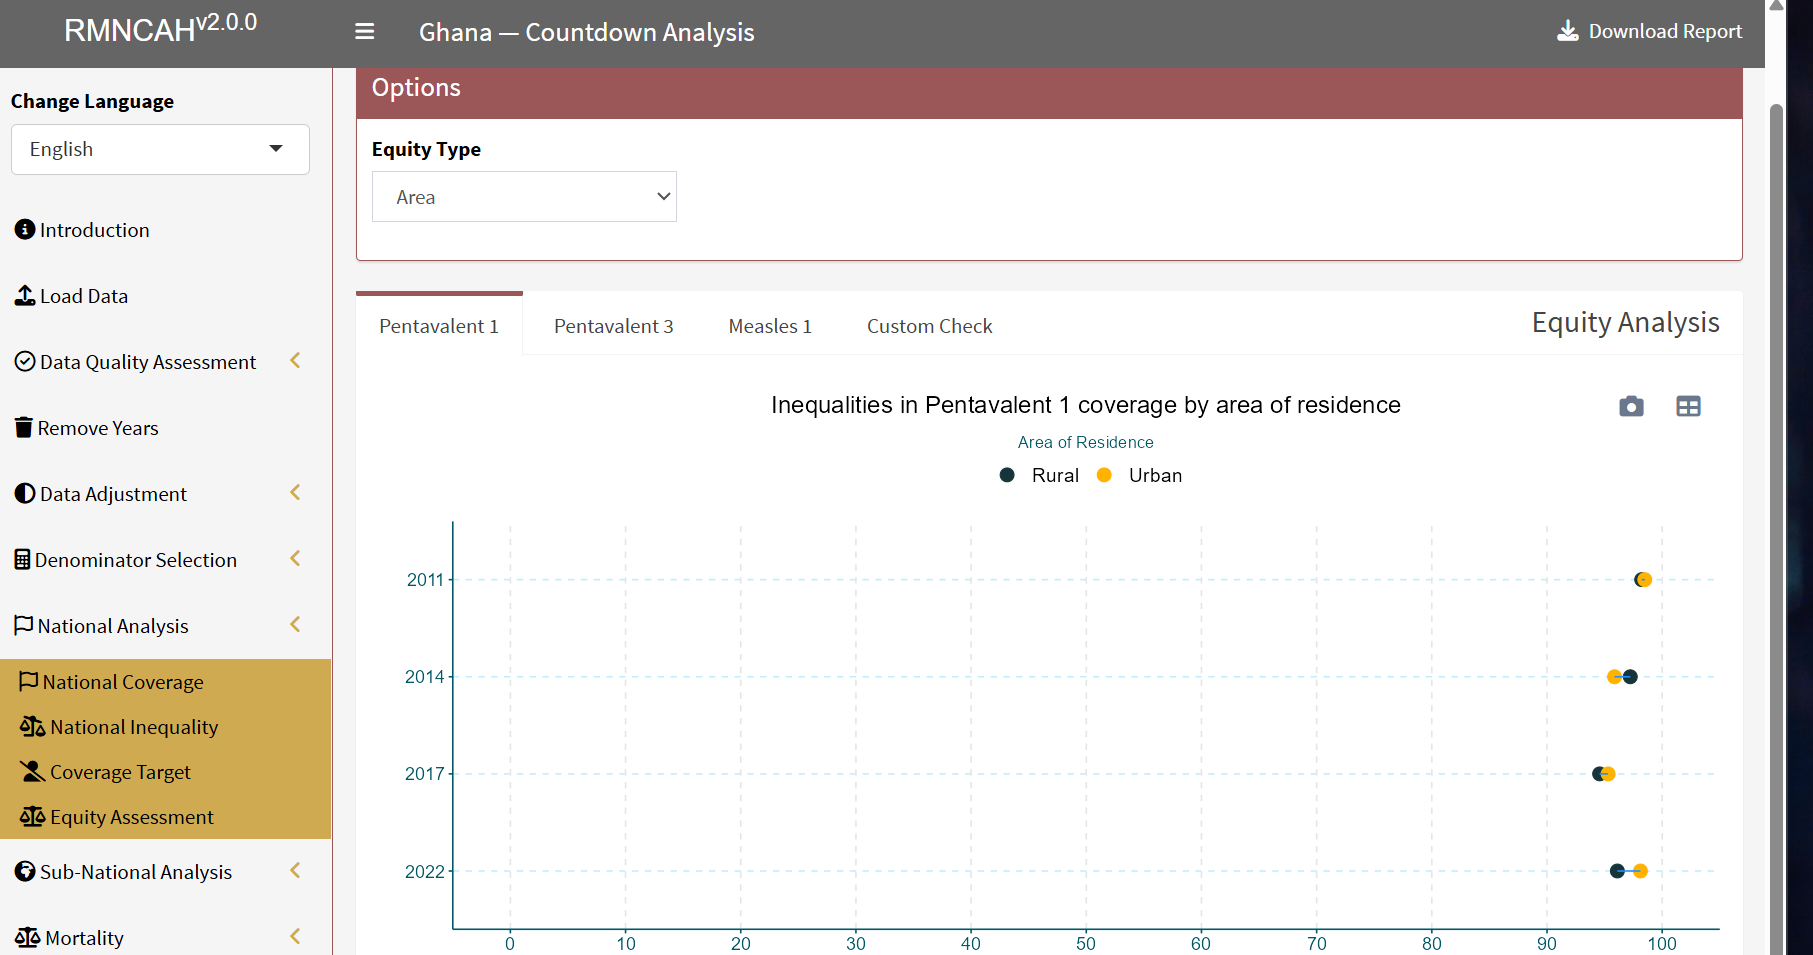Click the 2022 y-axis label

(424, 872)
